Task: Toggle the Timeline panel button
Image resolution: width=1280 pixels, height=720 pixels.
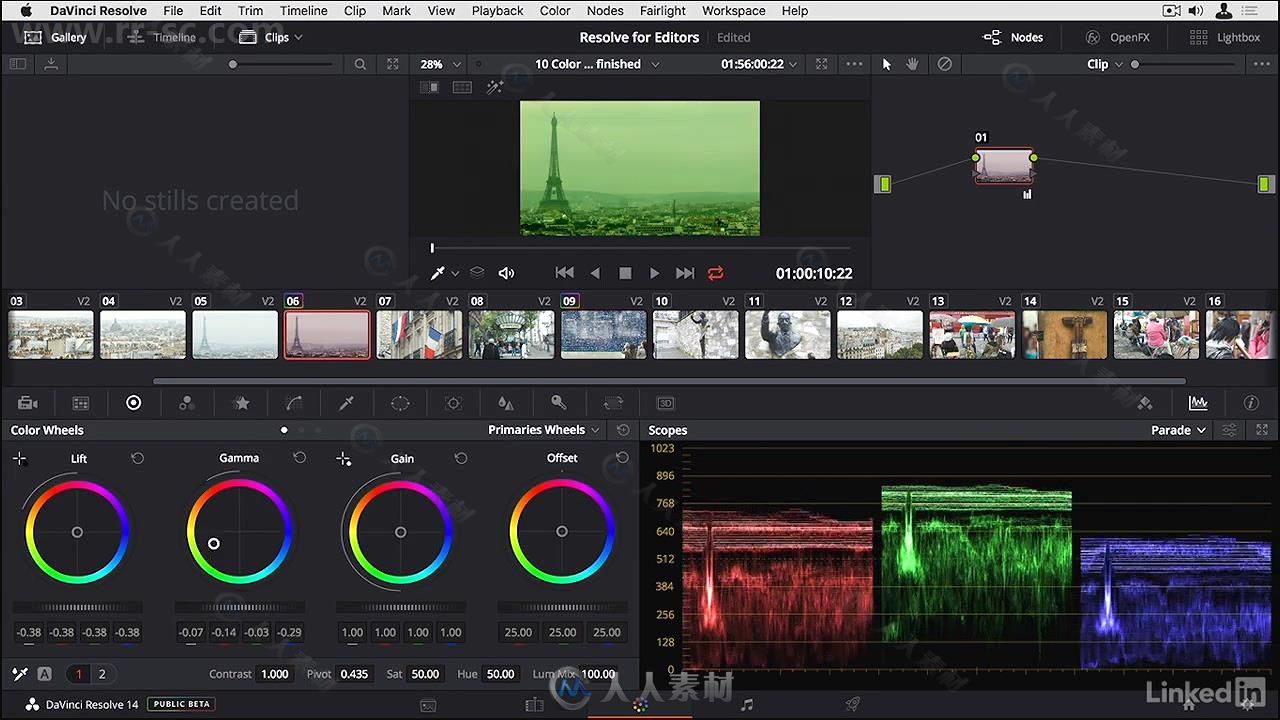Action: click(162, 37)
